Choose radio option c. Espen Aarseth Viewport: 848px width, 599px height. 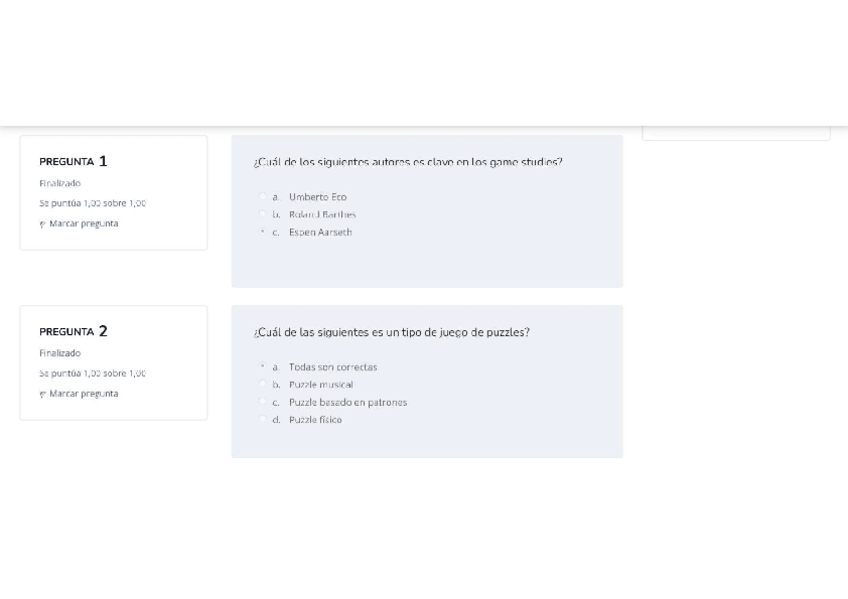[262, 231]
